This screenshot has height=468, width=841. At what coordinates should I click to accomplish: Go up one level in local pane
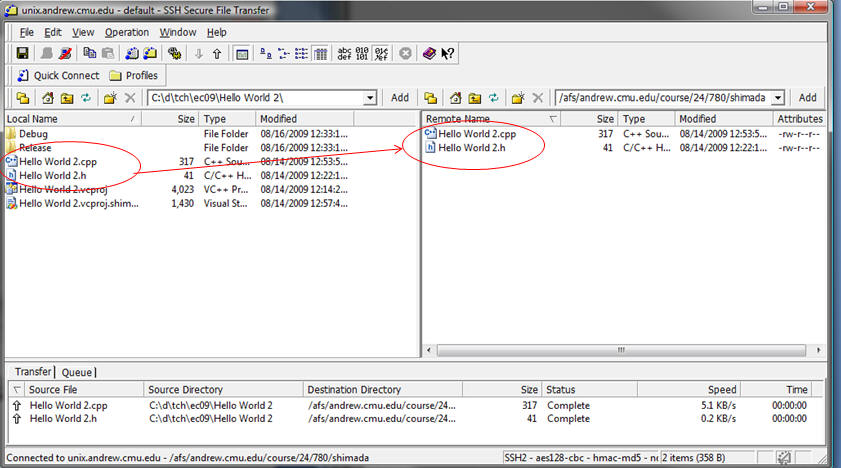click(67, 98)
